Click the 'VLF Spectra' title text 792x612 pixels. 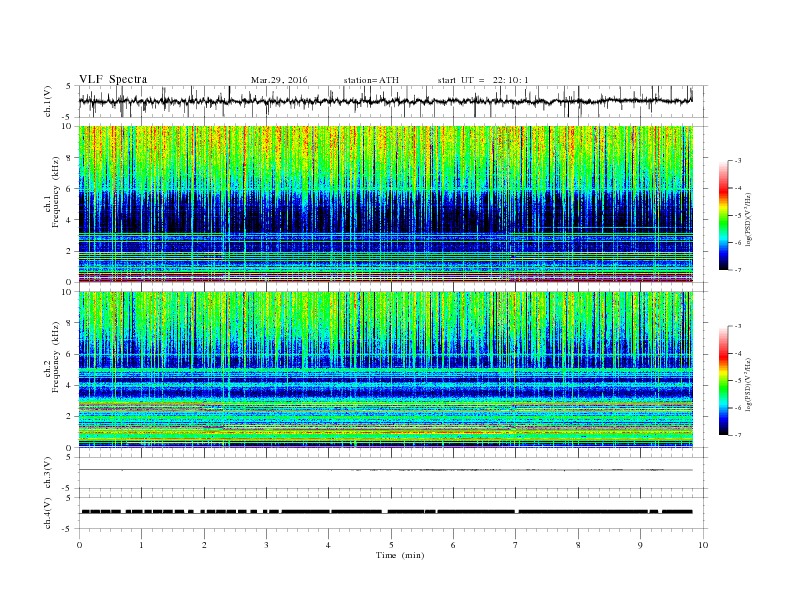113,79
